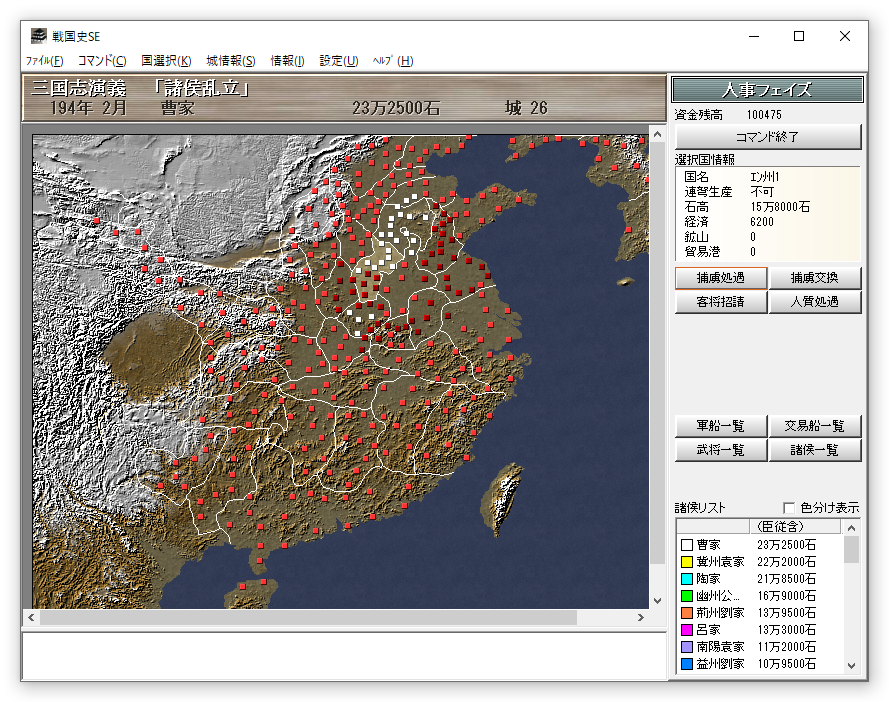Viewport: 889px width, 702px height.
Task: Open the ファイル(F) menu
Action: 44,61
